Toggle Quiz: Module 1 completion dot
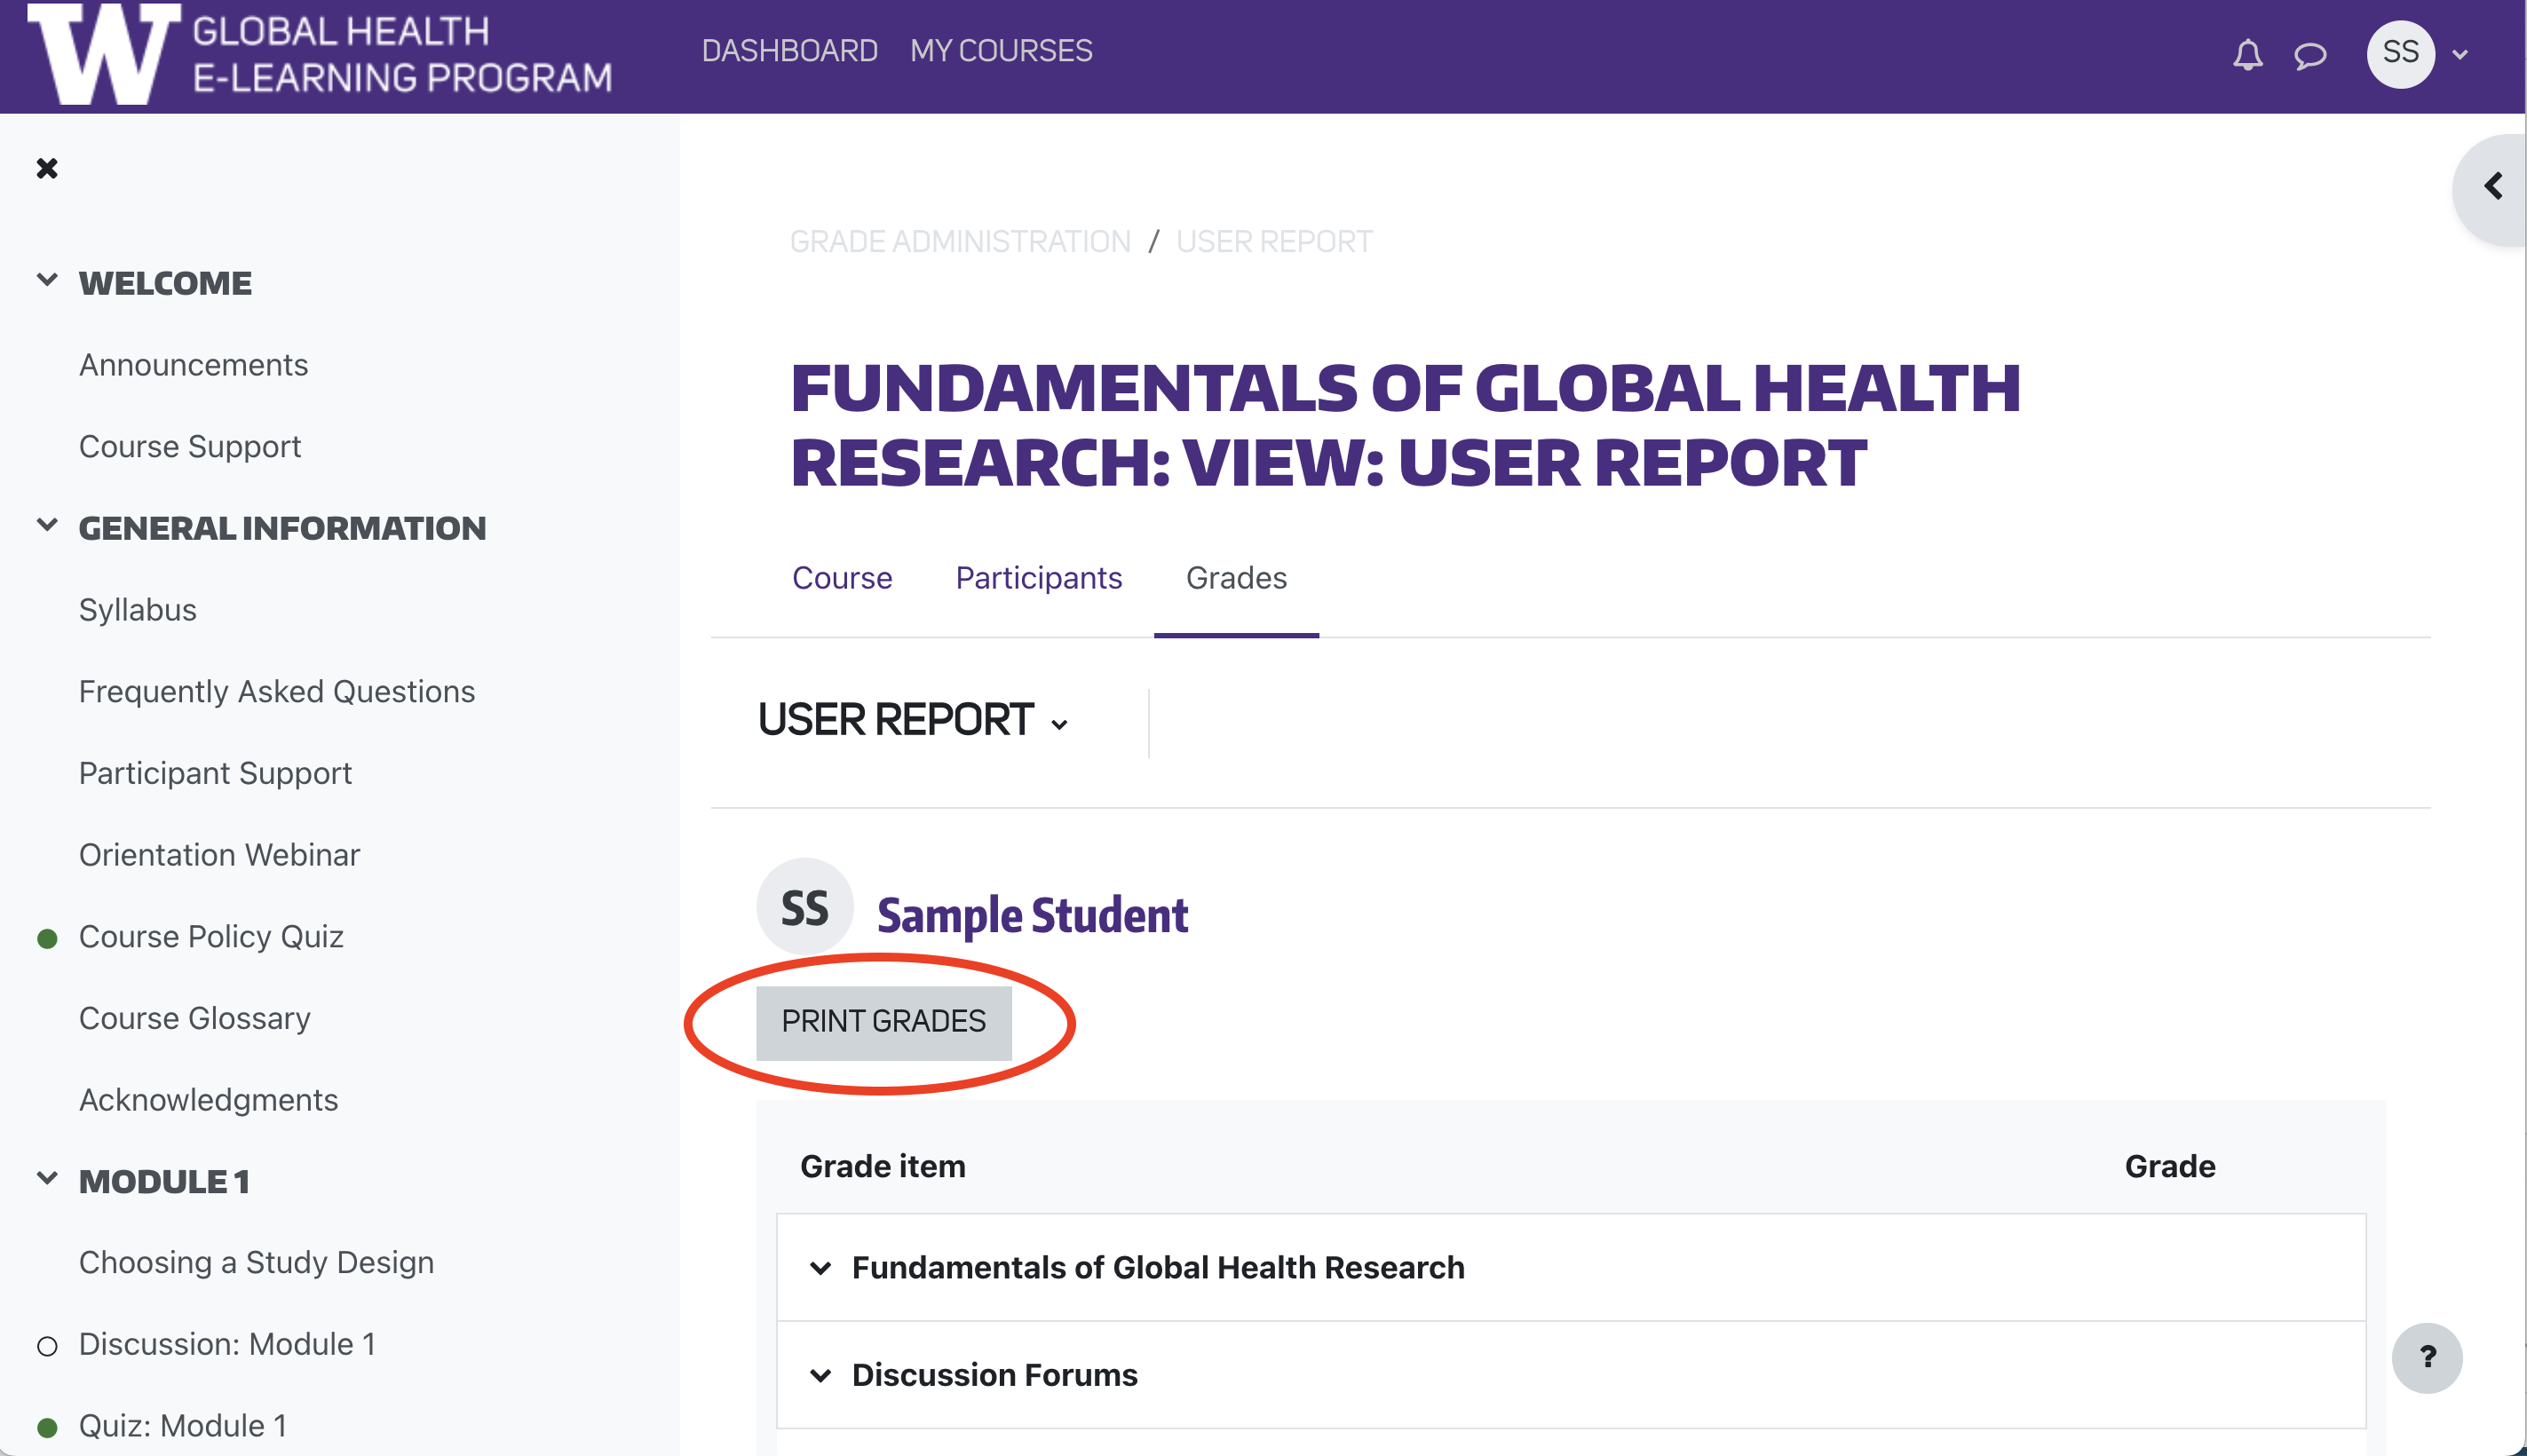The image size is (2527, 1456). tap(47, 1427)
